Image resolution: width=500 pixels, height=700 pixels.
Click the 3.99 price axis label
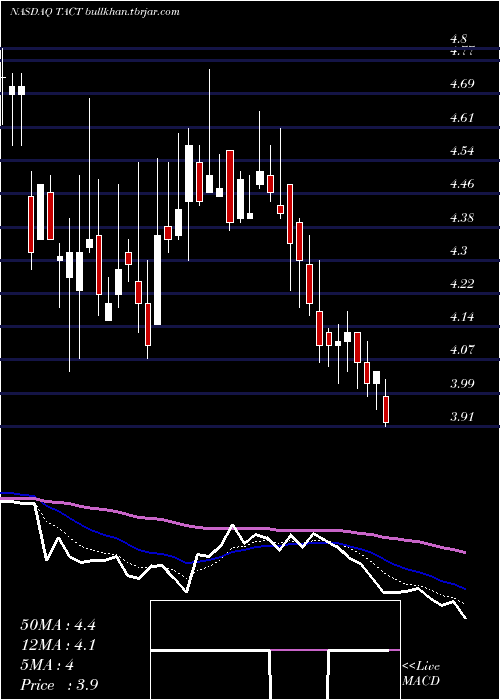(x=462, y=383)
